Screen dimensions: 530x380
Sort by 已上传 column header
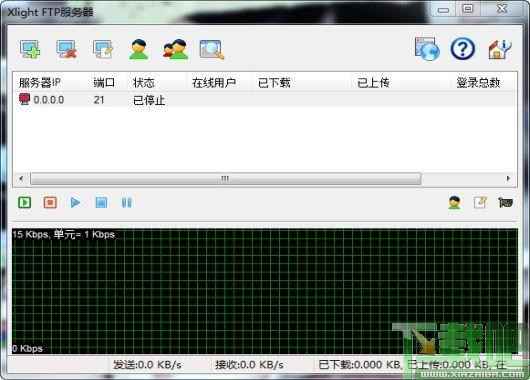click(401, 82)
